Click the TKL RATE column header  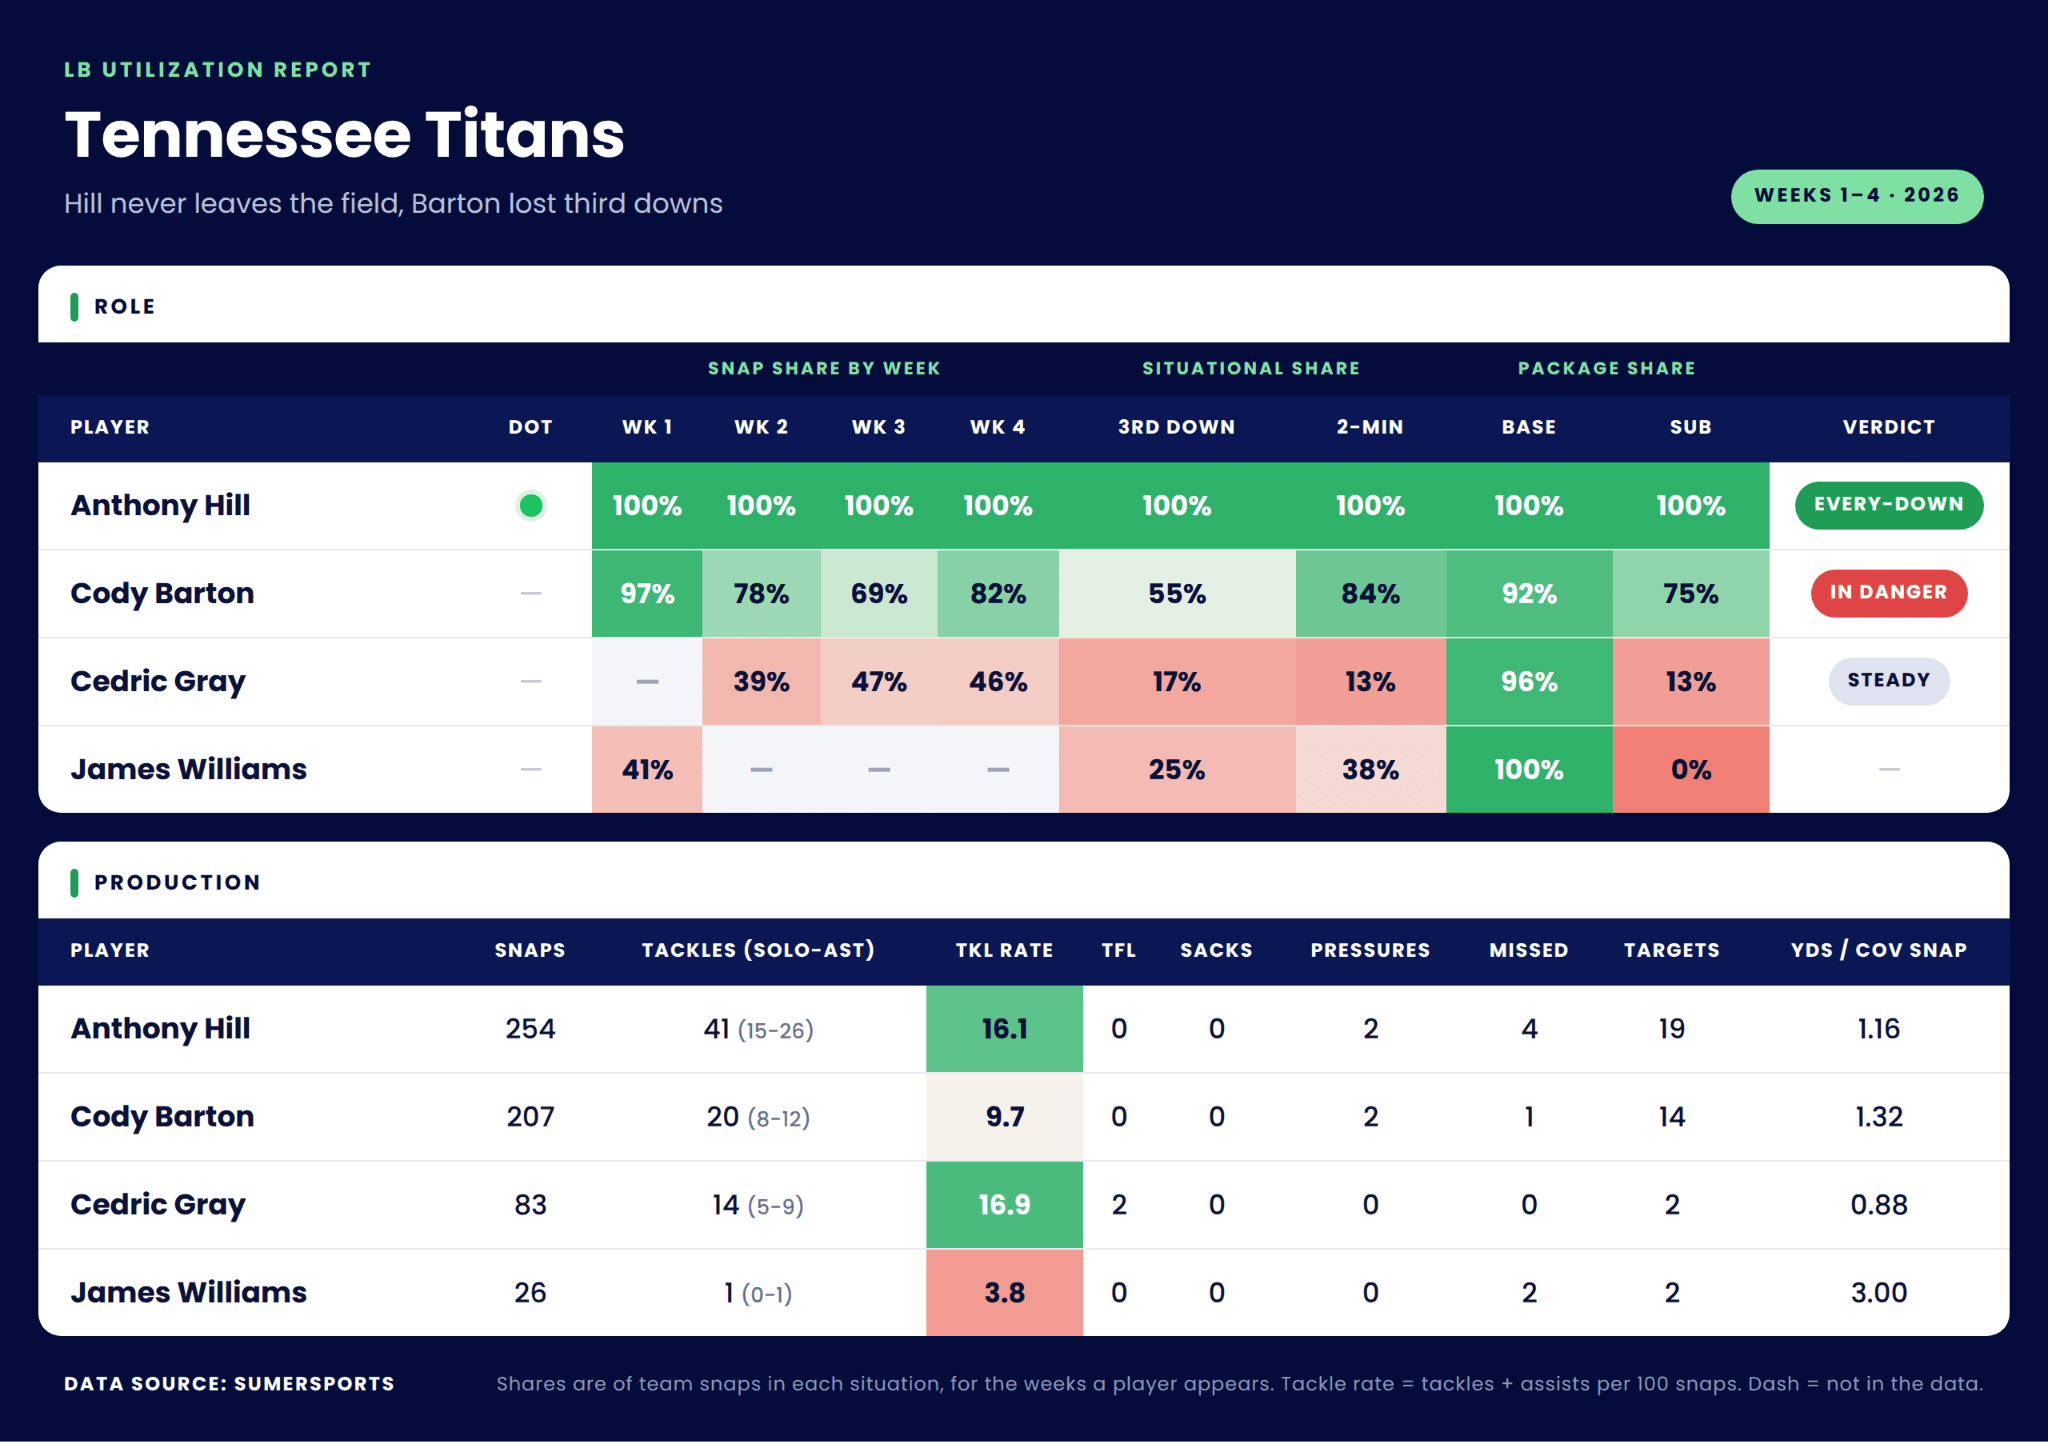click(x=1004, y=951)
